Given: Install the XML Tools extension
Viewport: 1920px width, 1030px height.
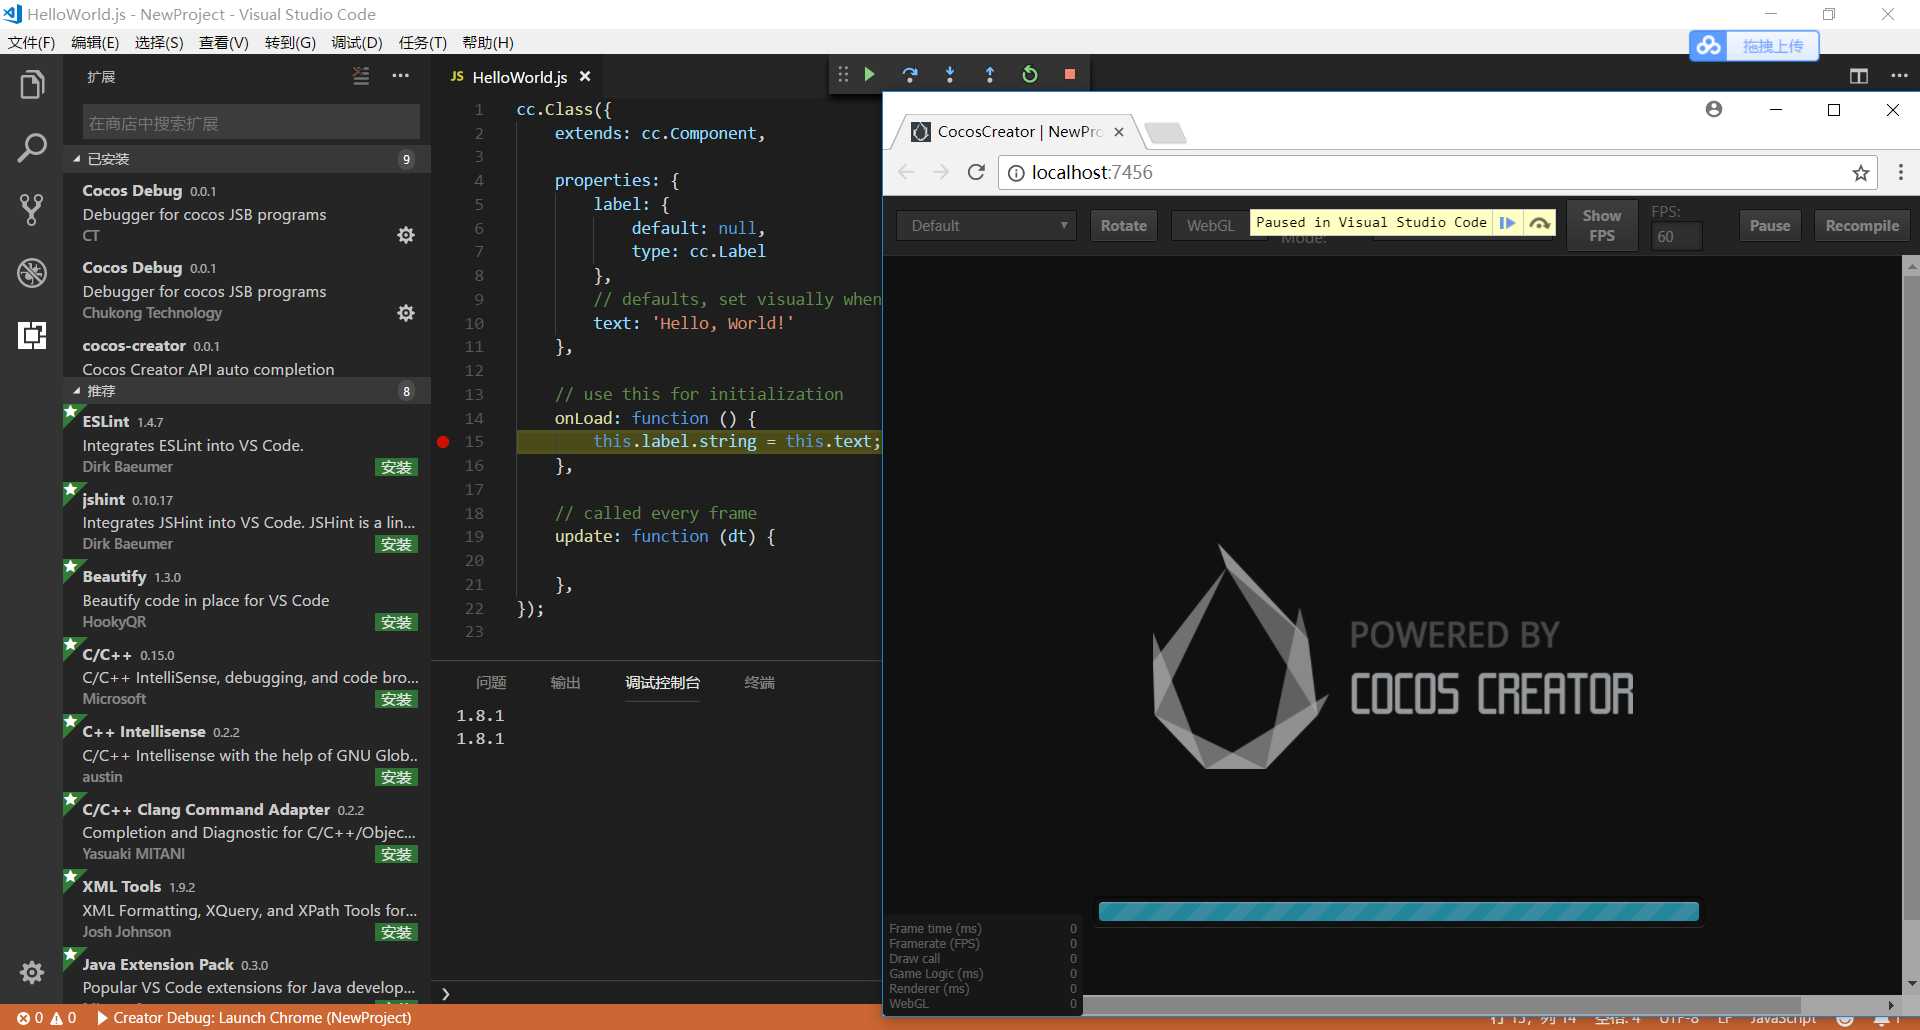Looking at the screenshot, I should [396, 932].
